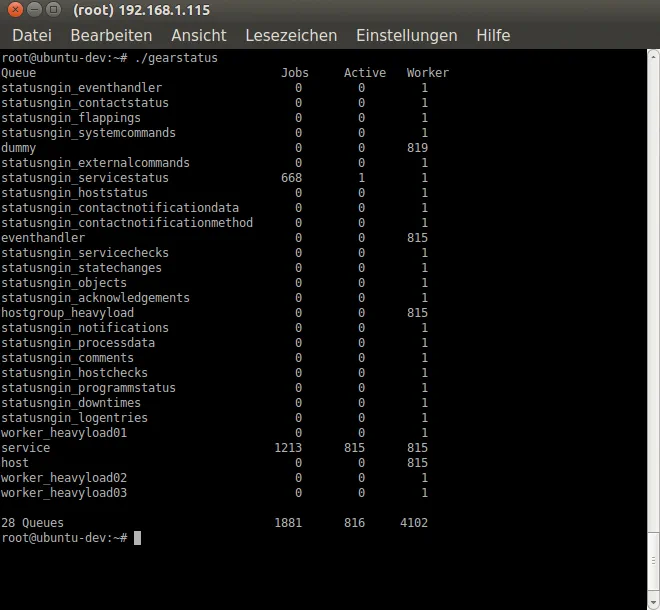Click the eventhandler queue name

[x=43, y=238]
